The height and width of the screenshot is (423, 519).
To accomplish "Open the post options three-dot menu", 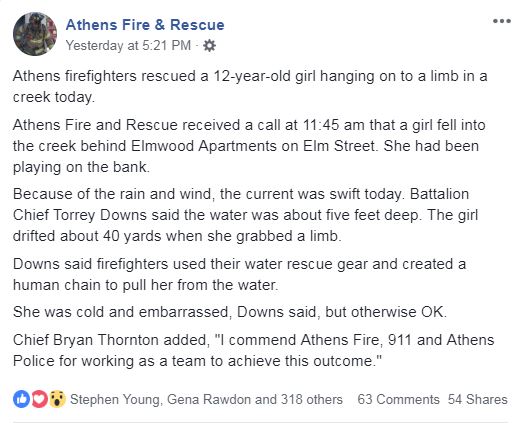I will pos(502,21).
